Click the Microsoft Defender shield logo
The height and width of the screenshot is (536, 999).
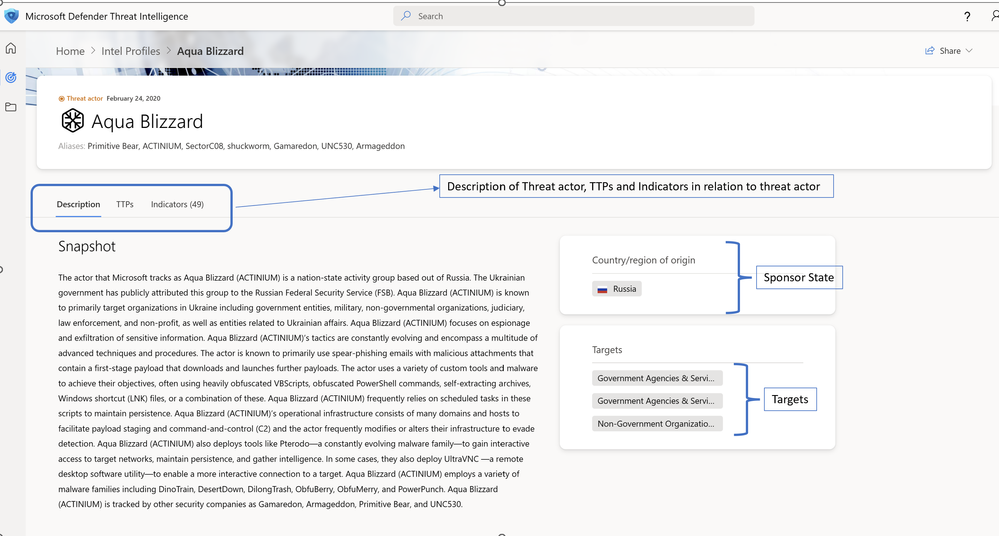(11, 17)
